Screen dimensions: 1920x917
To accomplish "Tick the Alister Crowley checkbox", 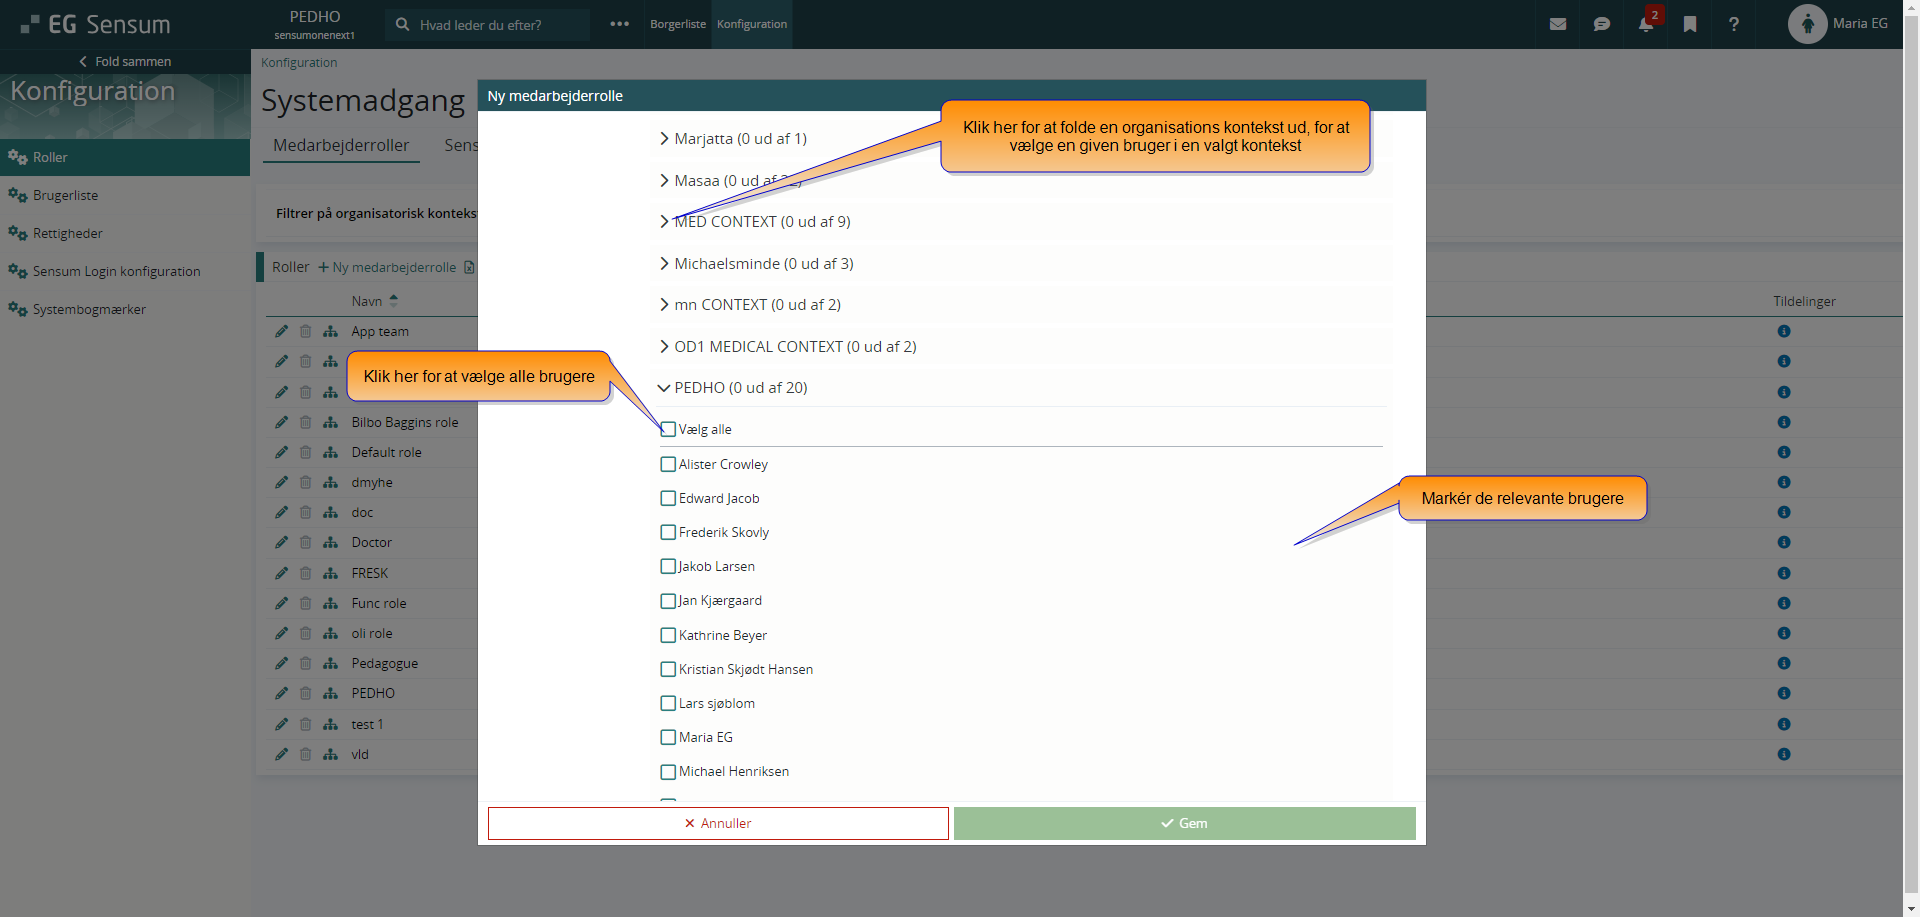I will pyautogui.click(x=668, y=464).
